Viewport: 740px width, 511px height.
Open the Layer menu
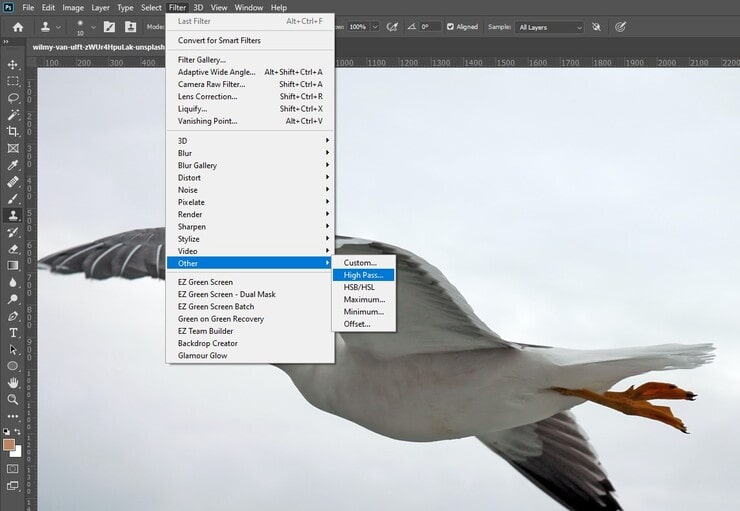click(100, 8)
